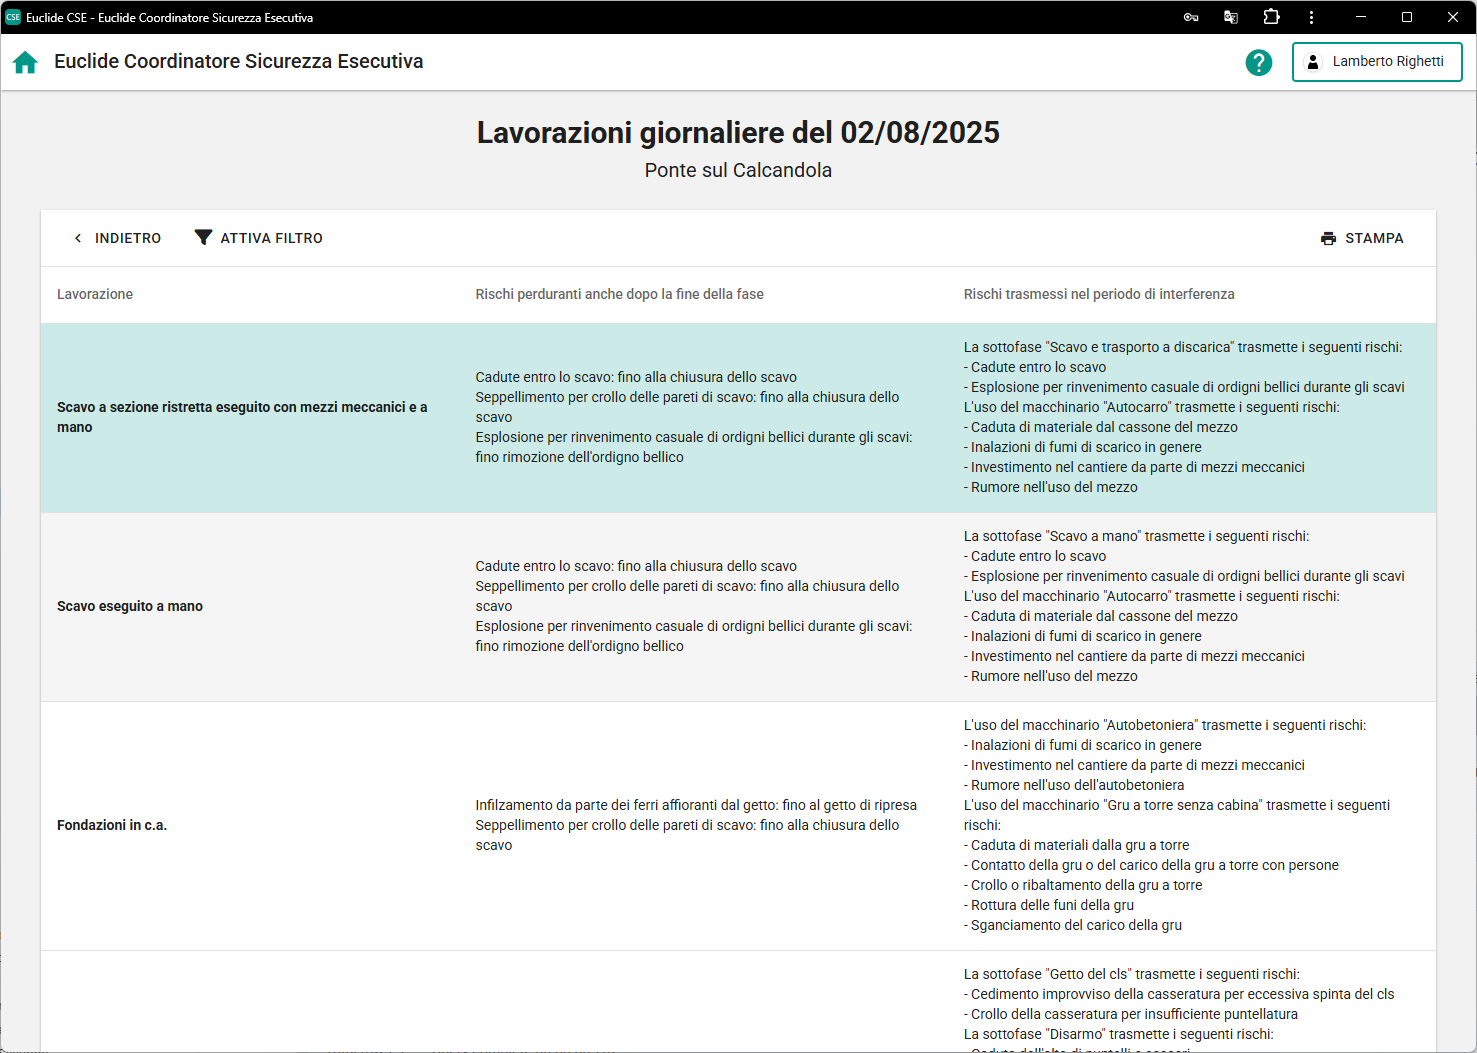This screenshot has width=1477, height=1053.
Task: Click the Rischi perduranti column header
Action: coord(619,294)
